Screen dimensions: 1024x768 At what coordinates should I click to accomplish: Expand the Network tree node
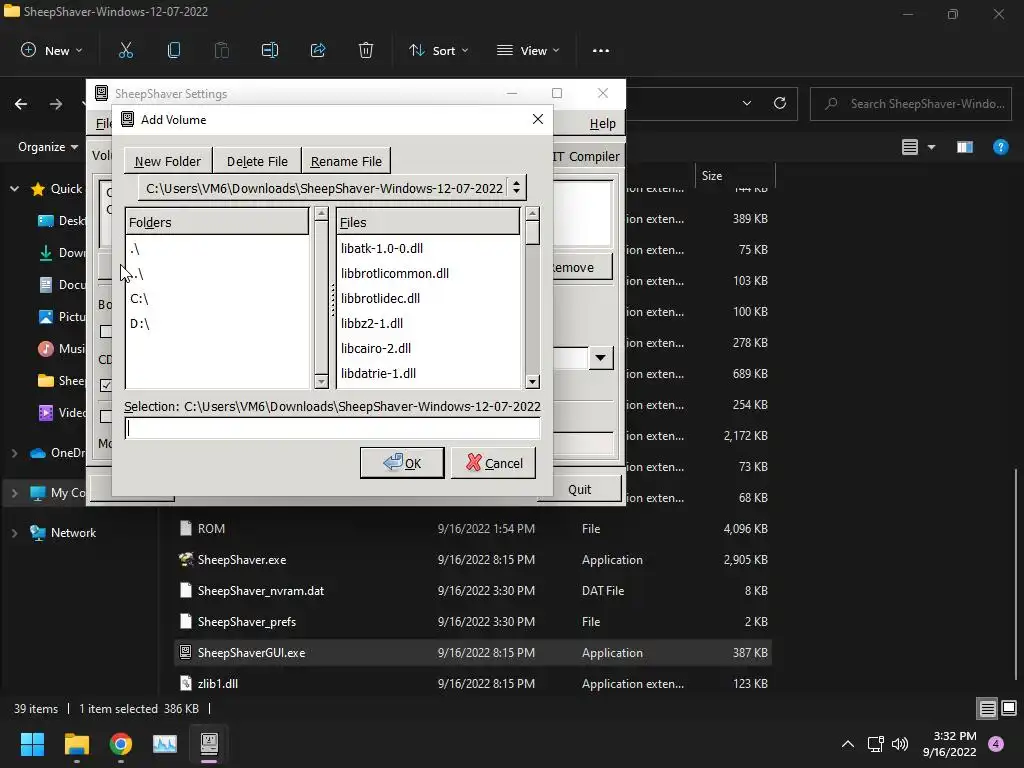[x=14, y=533]
